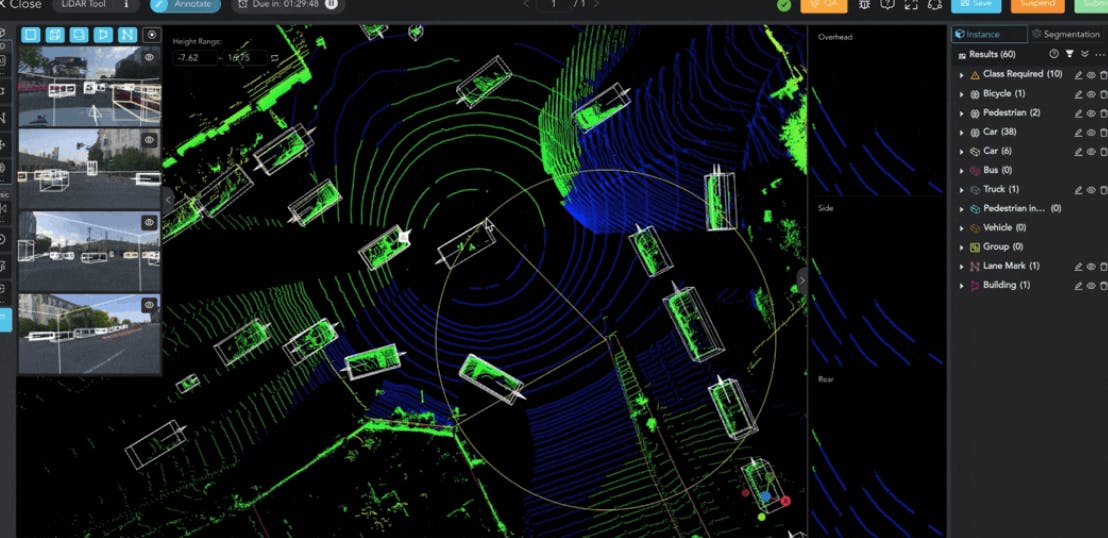1108x538 pixels.
Task: Toggle fullscreen mode icon
Action: click(911, 4)
